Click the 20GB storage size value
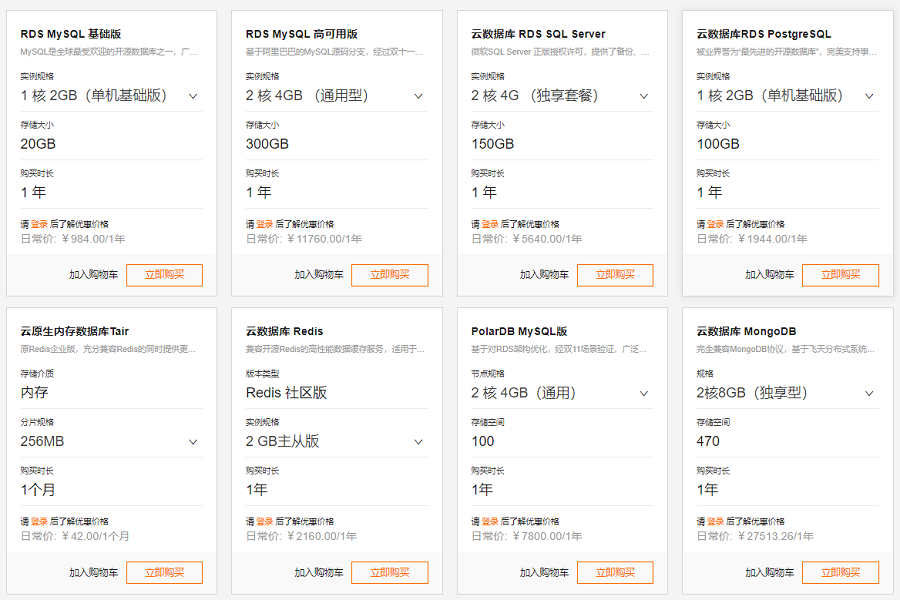900x600 pixels. coord(38,144)
